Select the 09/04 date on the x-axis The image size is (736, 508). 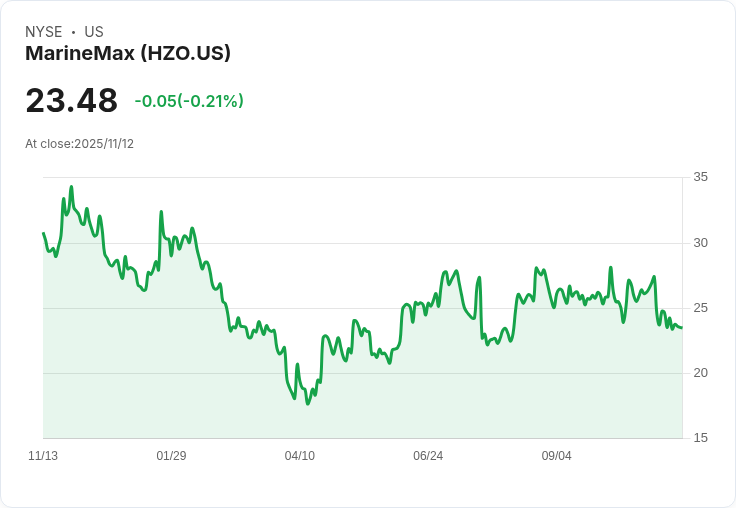click(x=556, y=456)
